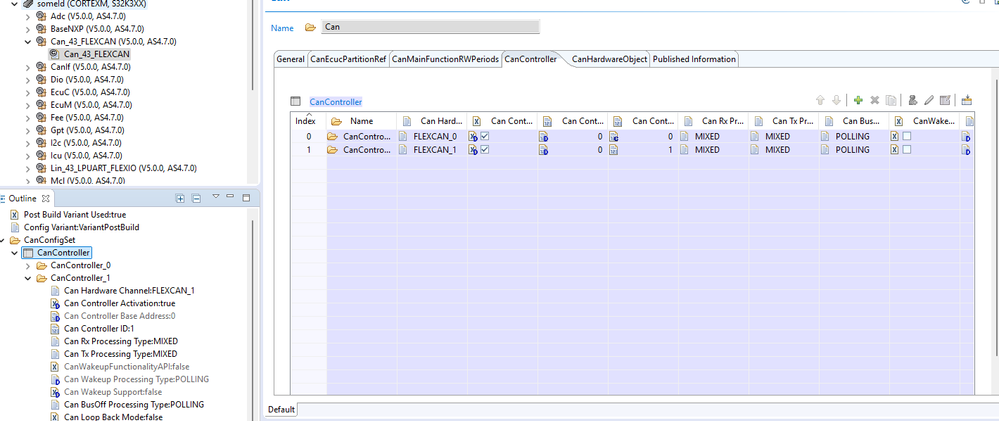Select the Default tab at editor bottom
This screenshot has height=421, width=999.
(x=281, y=410)
